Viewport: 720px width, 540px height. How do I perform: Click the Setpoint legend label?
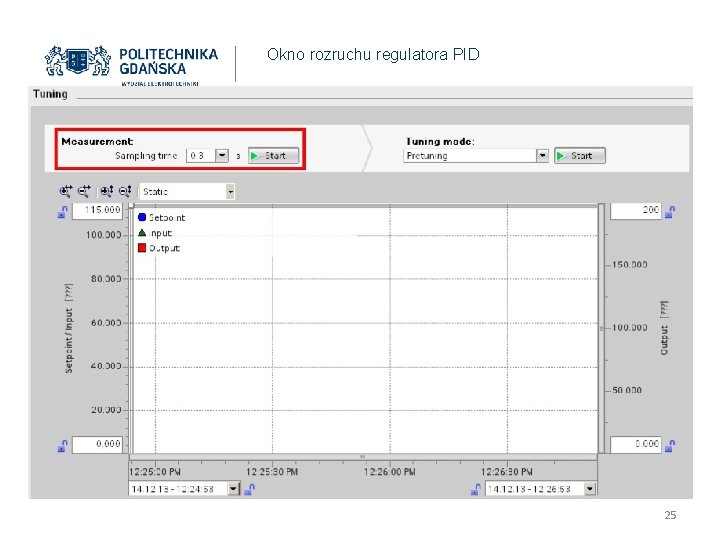coord(167,218)
